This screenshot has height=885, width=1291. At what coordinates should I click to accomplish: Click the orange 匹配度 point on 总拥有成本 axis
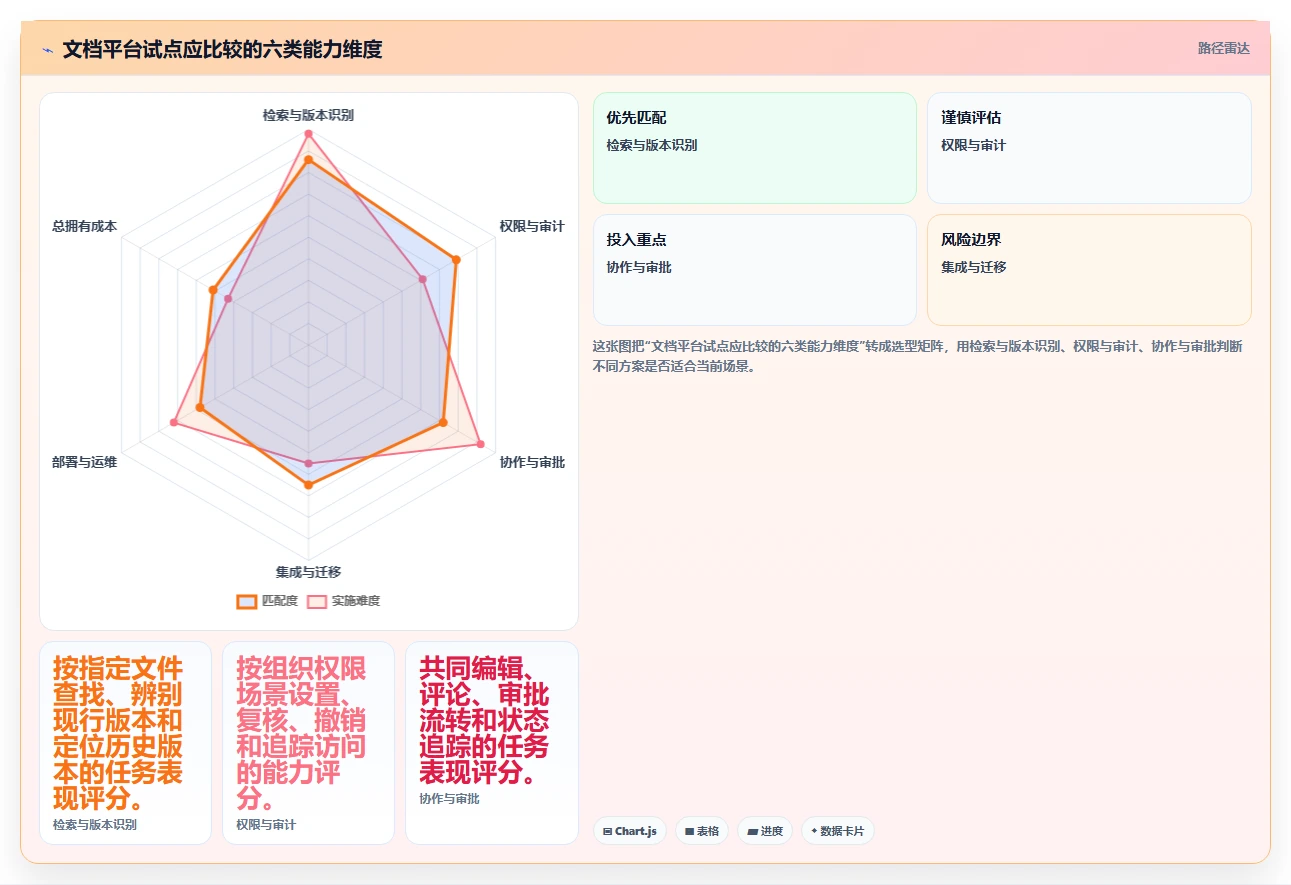click(x=212, y=290)
